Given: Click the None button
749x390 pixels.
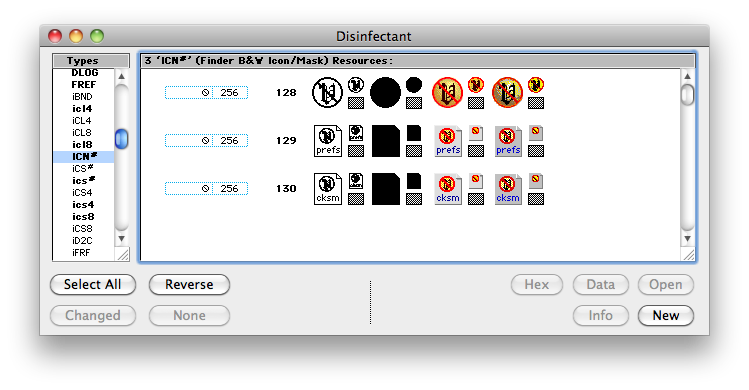Looking at the screenshot, I should [189, 315].
